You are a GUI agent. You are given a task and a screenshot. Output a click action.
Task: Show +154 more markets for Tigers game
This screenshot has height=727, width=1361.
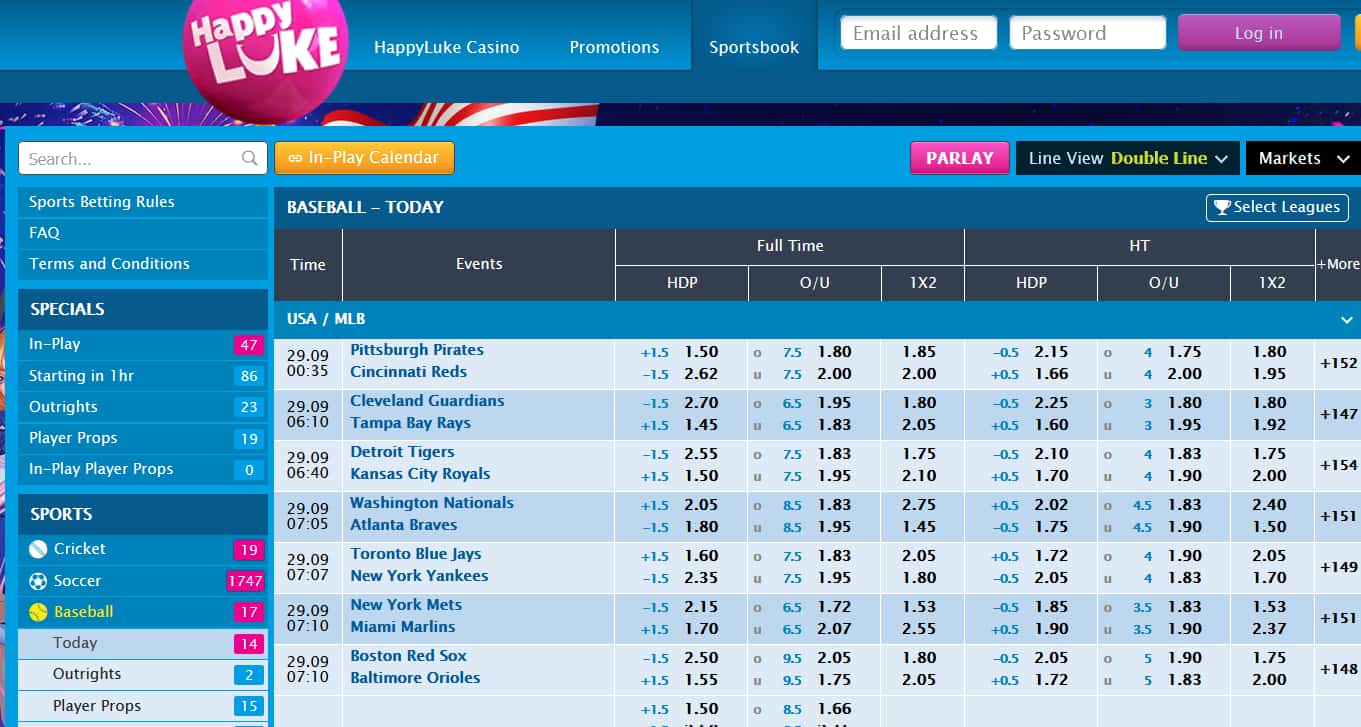pyautogui.click(x=1338, y=465)
